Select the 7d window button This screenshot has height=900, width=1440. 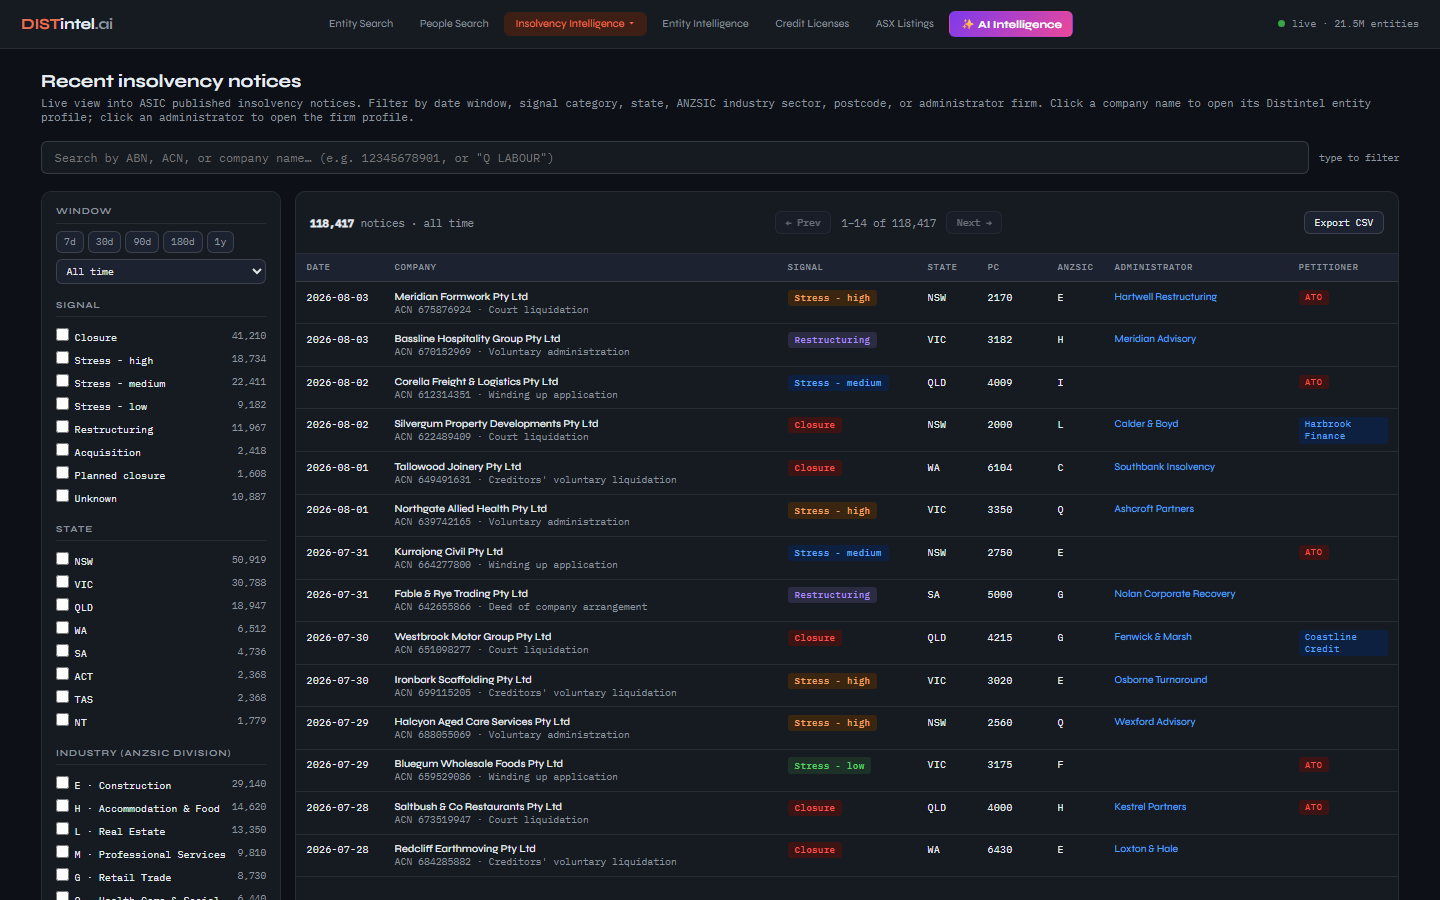coord(70,242)
